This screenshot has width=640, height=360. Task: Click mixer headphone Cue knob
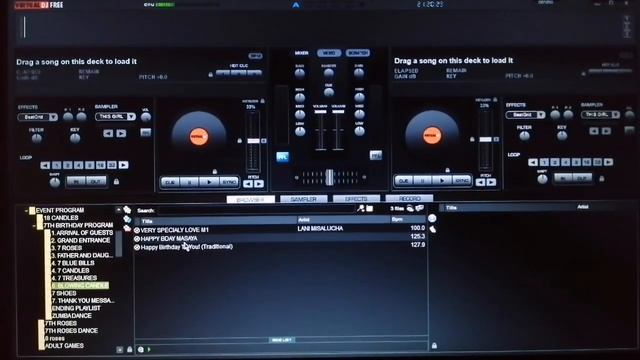329,92
